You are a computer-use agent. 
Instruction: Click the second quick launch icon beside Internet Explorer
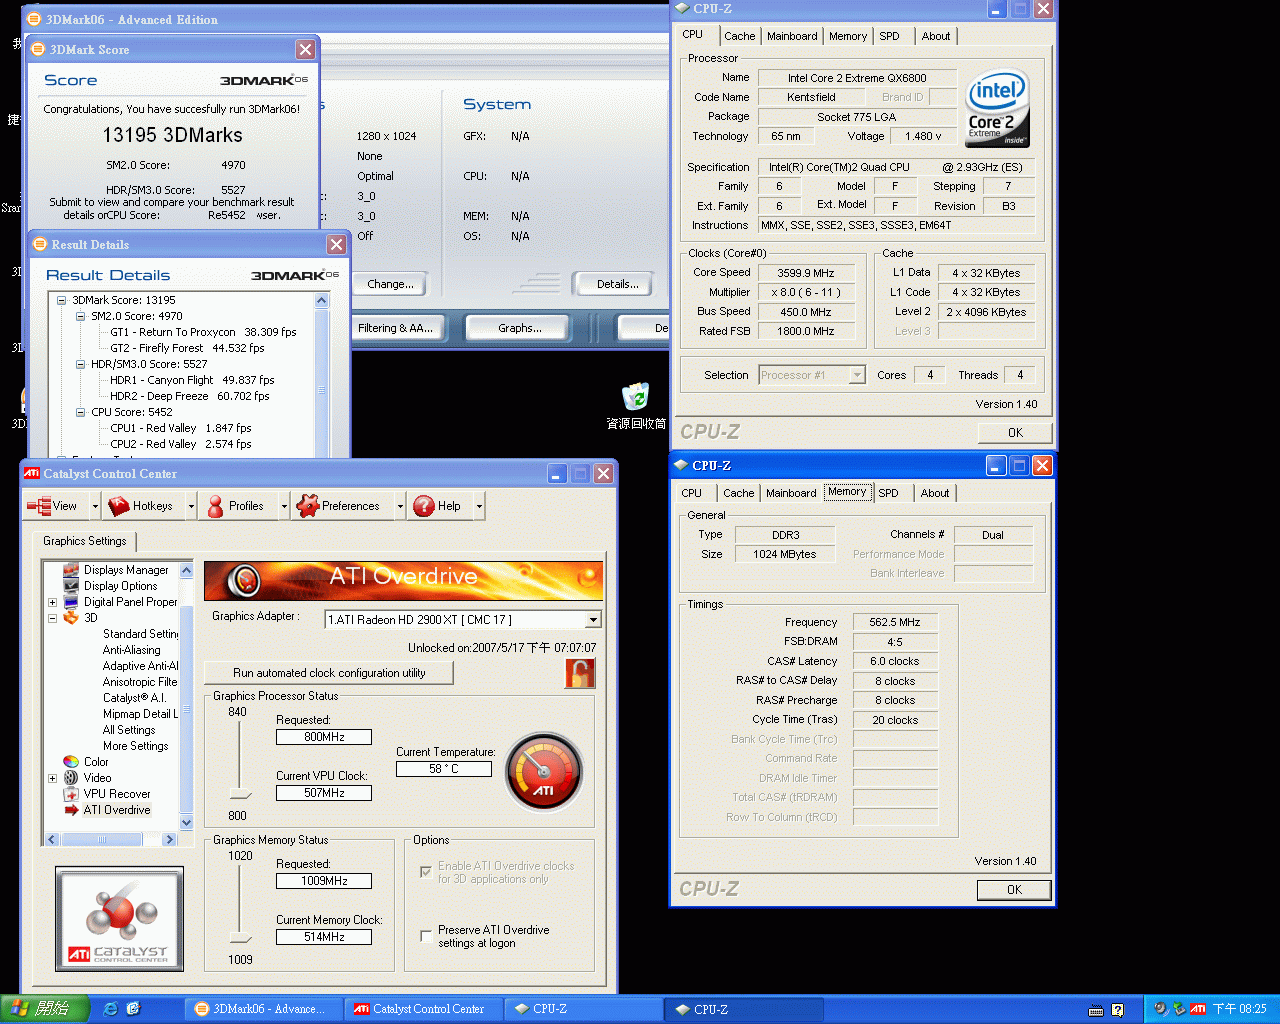click(x=133, y=1009)
